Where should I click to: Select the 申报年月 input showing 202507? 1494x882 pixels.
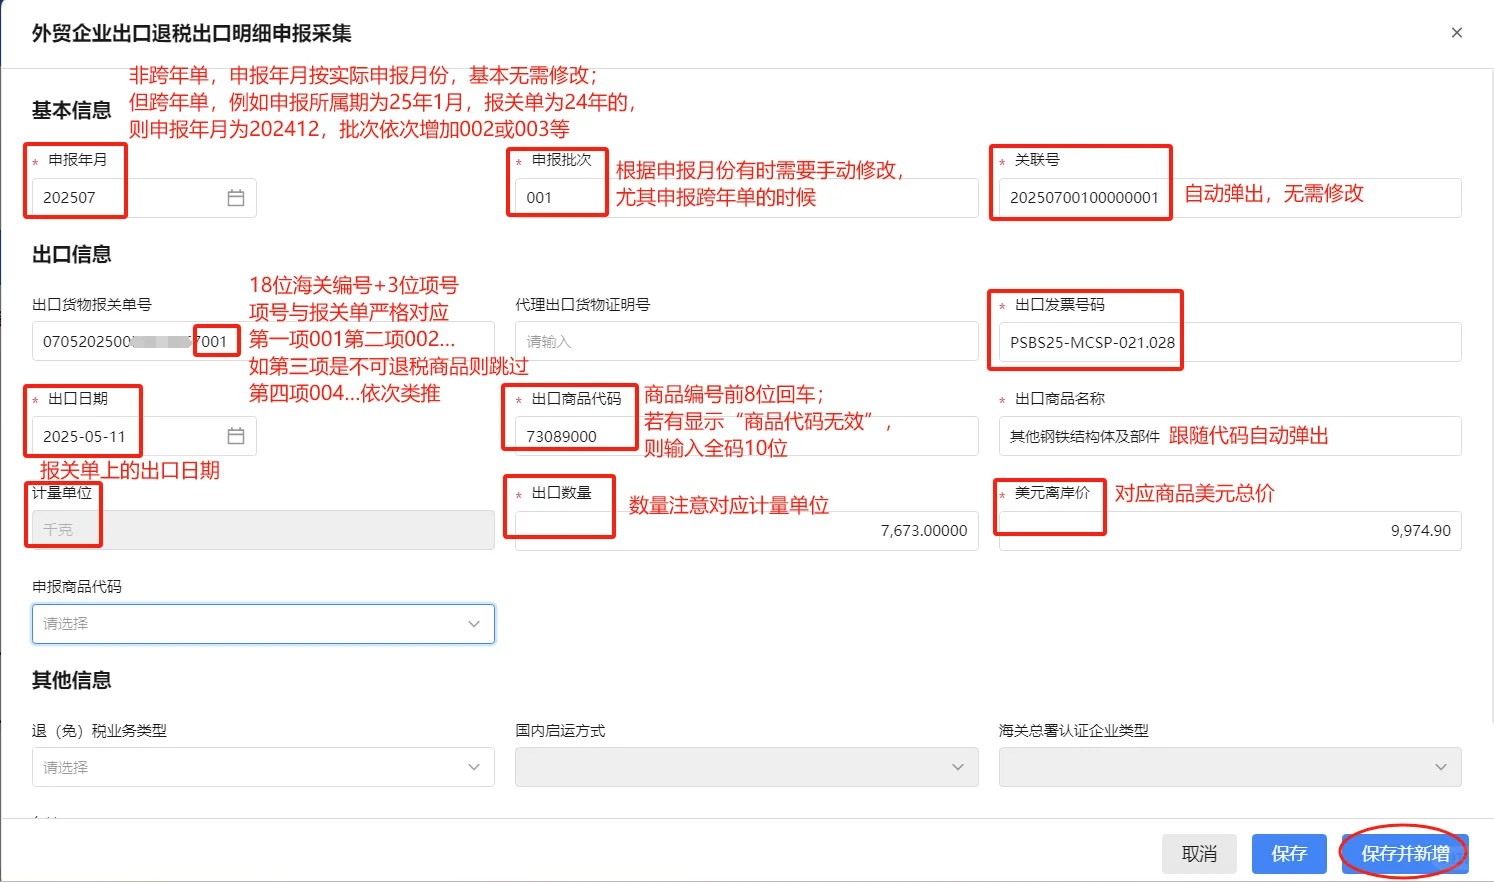[x=100, y=197]
